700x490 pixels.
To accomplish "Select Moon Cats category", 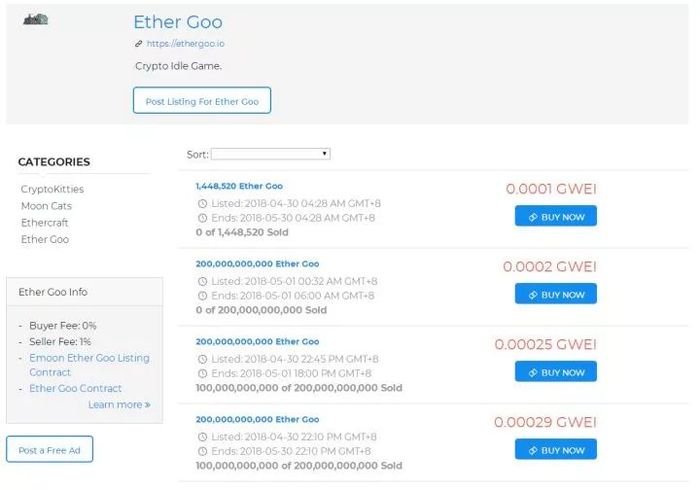I will (x=46, y=205).
